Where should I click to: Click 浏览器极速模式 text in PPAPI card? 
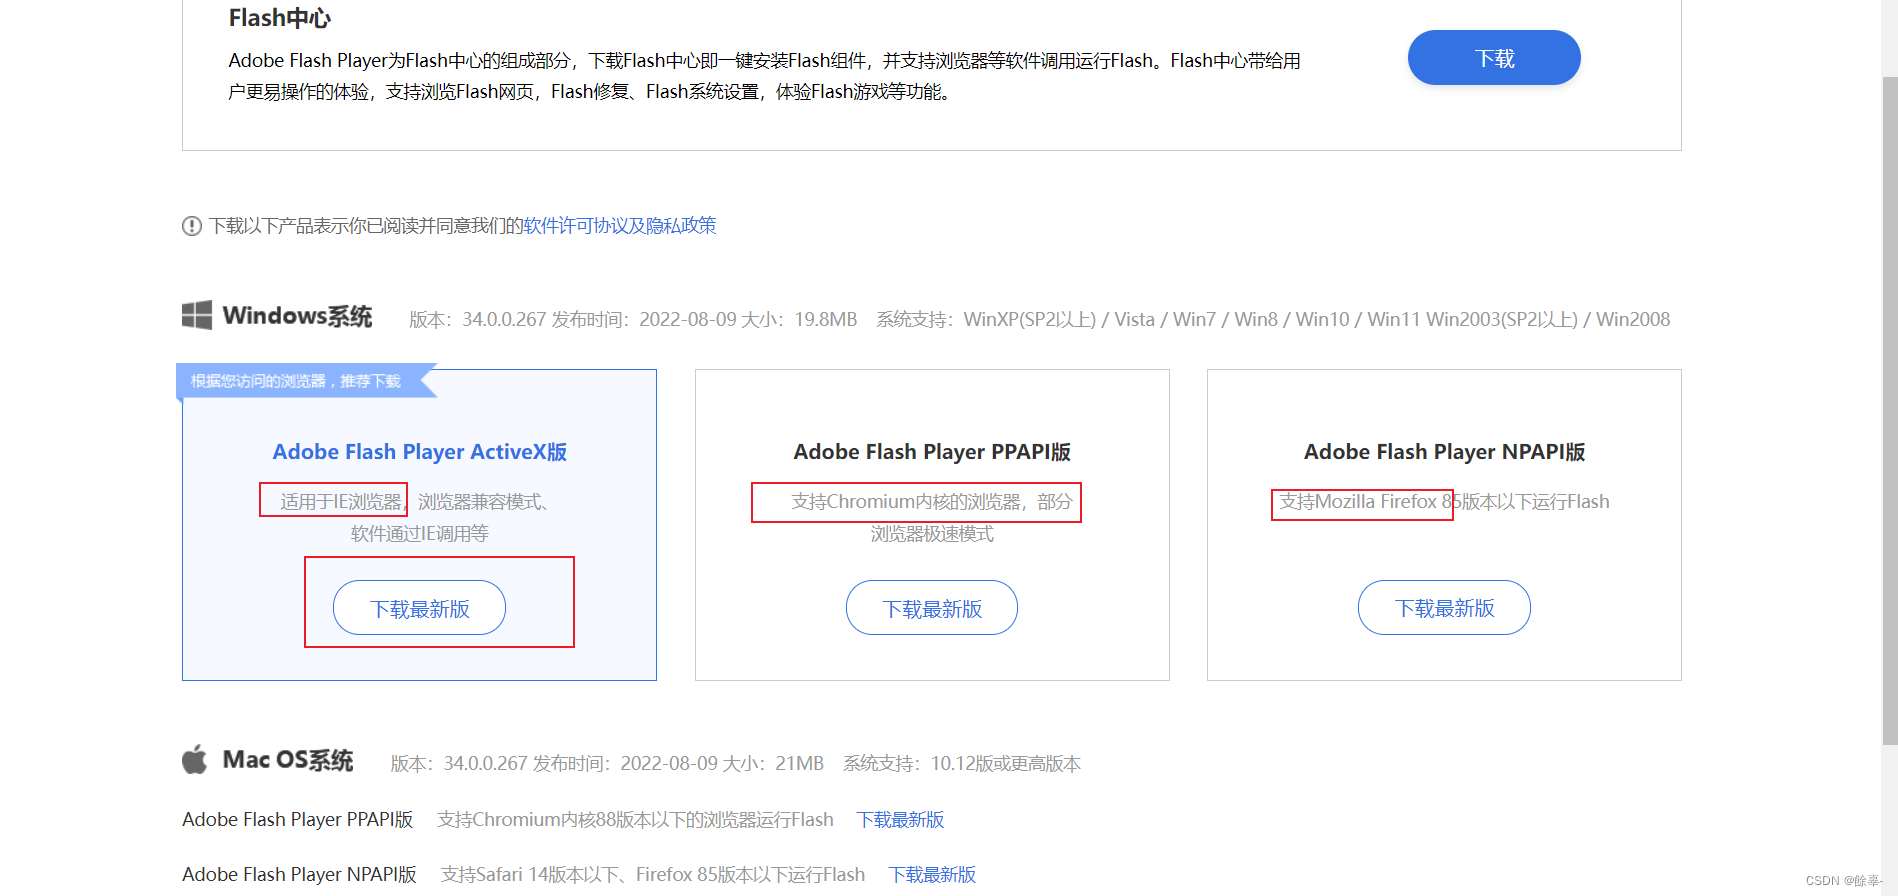pos(932,534)
